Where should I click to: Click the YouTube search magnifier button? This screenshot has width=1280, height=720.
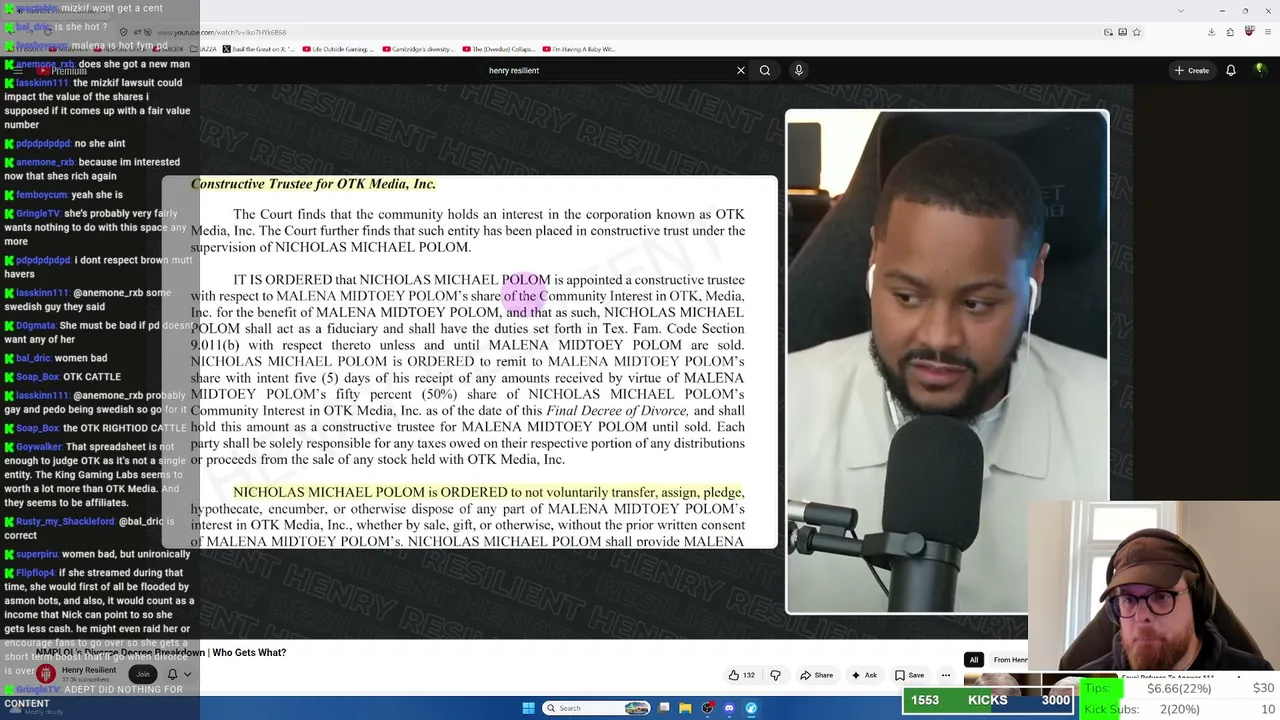(765, 70)
